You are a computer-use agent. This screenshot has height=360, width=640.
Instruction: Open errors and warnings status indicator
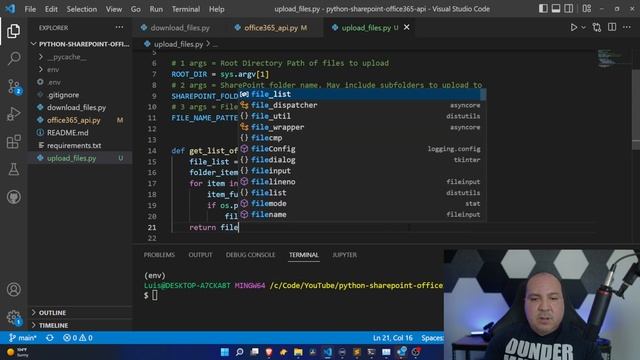pyautogui.click(x=78, y=338)
